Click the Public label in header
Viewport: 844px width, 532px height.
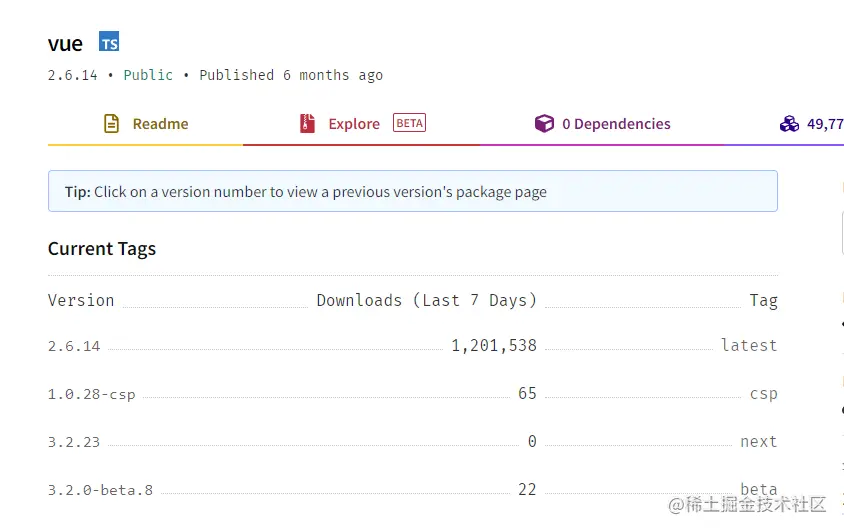[148, 75]
